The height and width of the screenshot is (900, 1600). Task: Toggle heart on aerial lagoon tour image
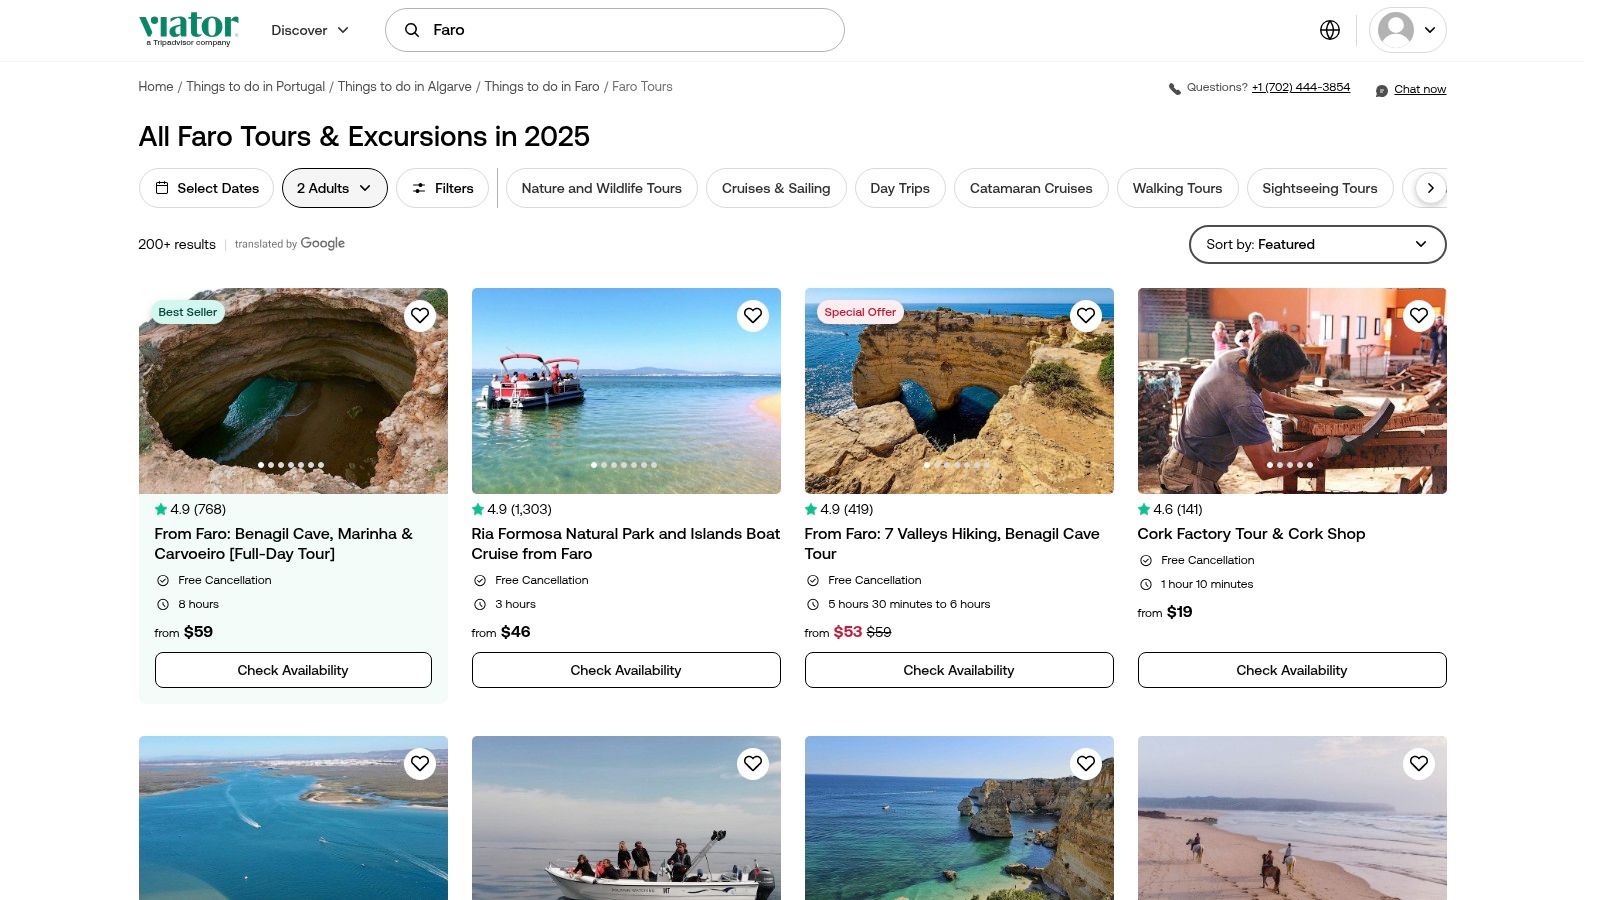(x=420, y=764)
